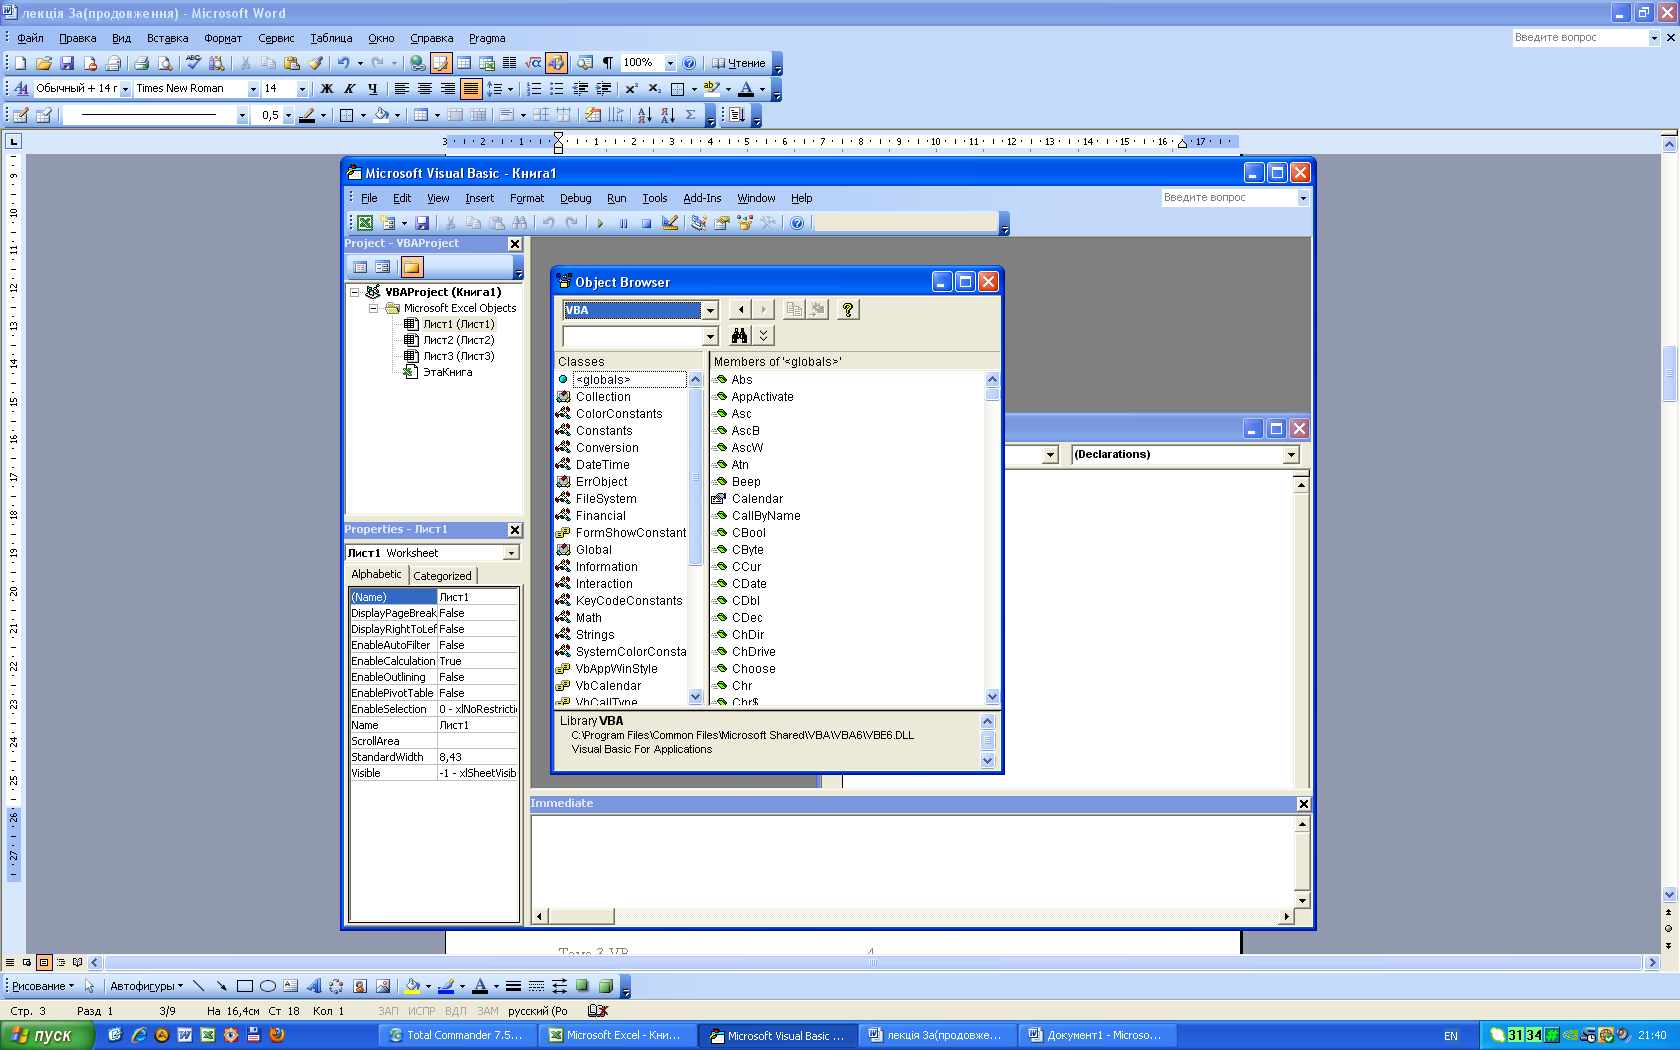Viewport: 1680px width, 1050px height.
Task: Click the Break pause icon in VBA toolbar
Action: point(623,223)
